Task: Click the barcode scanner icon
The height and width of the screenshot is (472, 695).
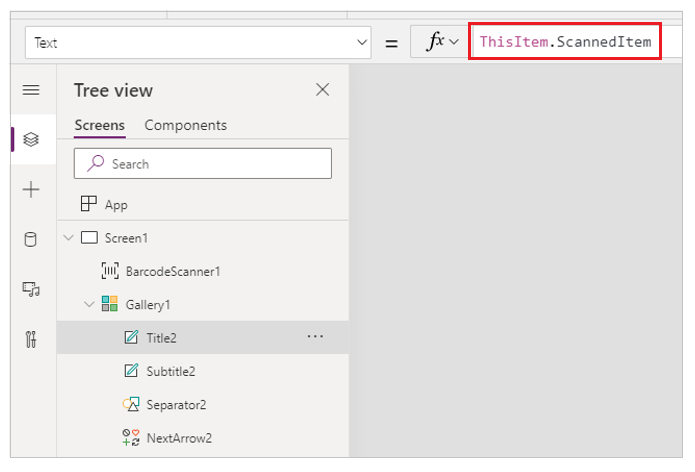Action: [110, 270]
